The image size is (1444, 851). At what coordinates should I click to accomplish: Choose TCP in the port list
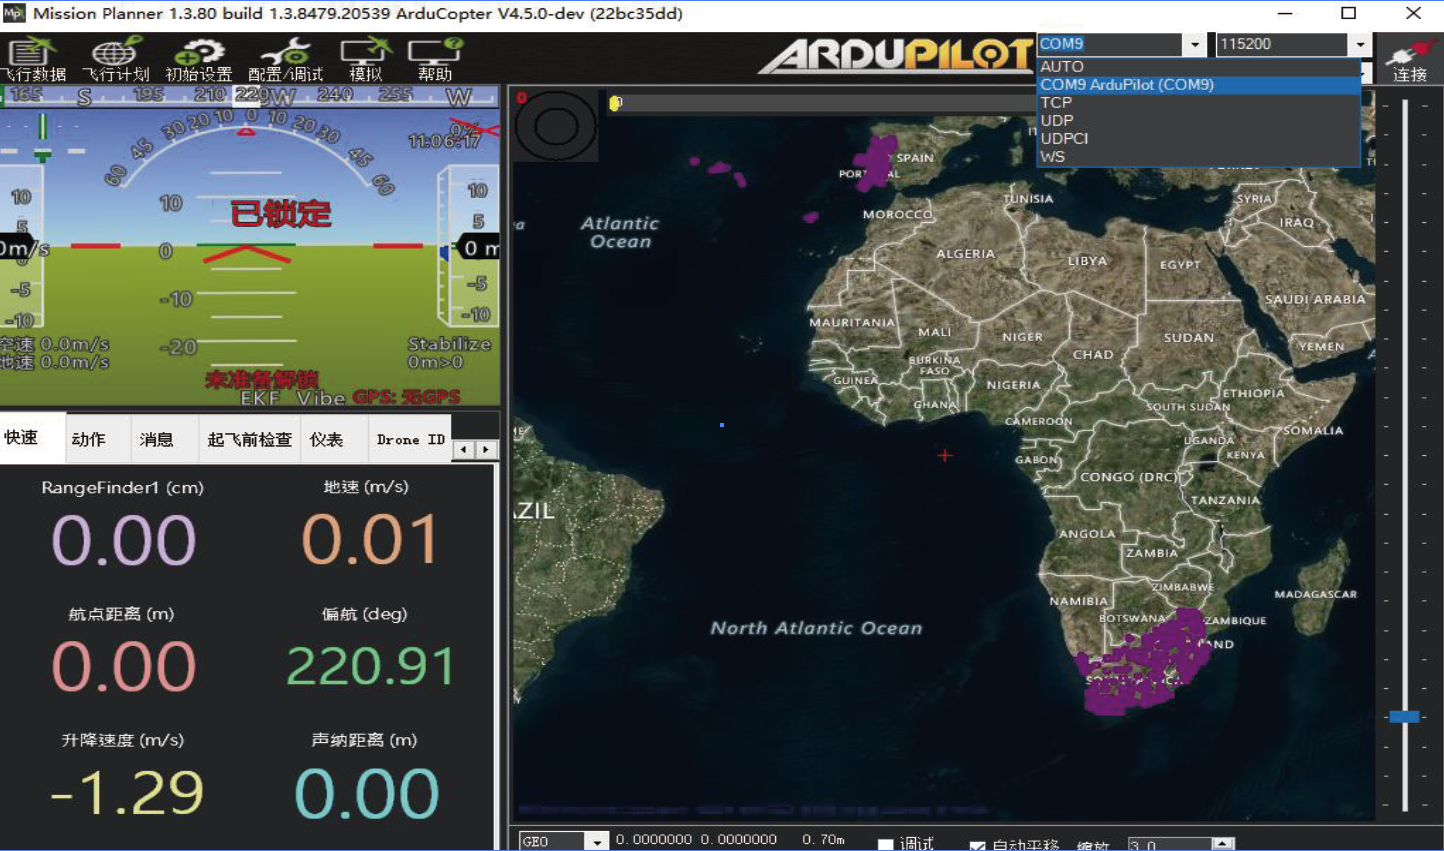tap(1199, 103)
